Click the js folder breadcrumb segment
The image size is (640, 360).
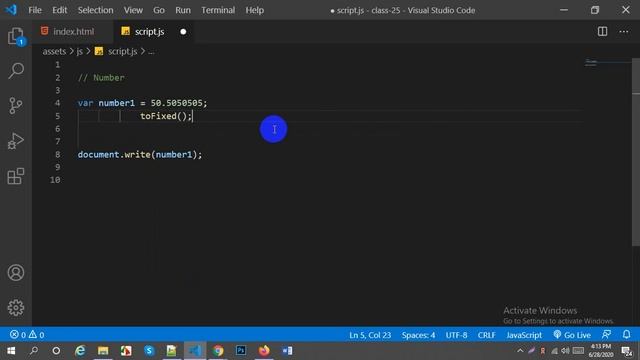(80, 51)
